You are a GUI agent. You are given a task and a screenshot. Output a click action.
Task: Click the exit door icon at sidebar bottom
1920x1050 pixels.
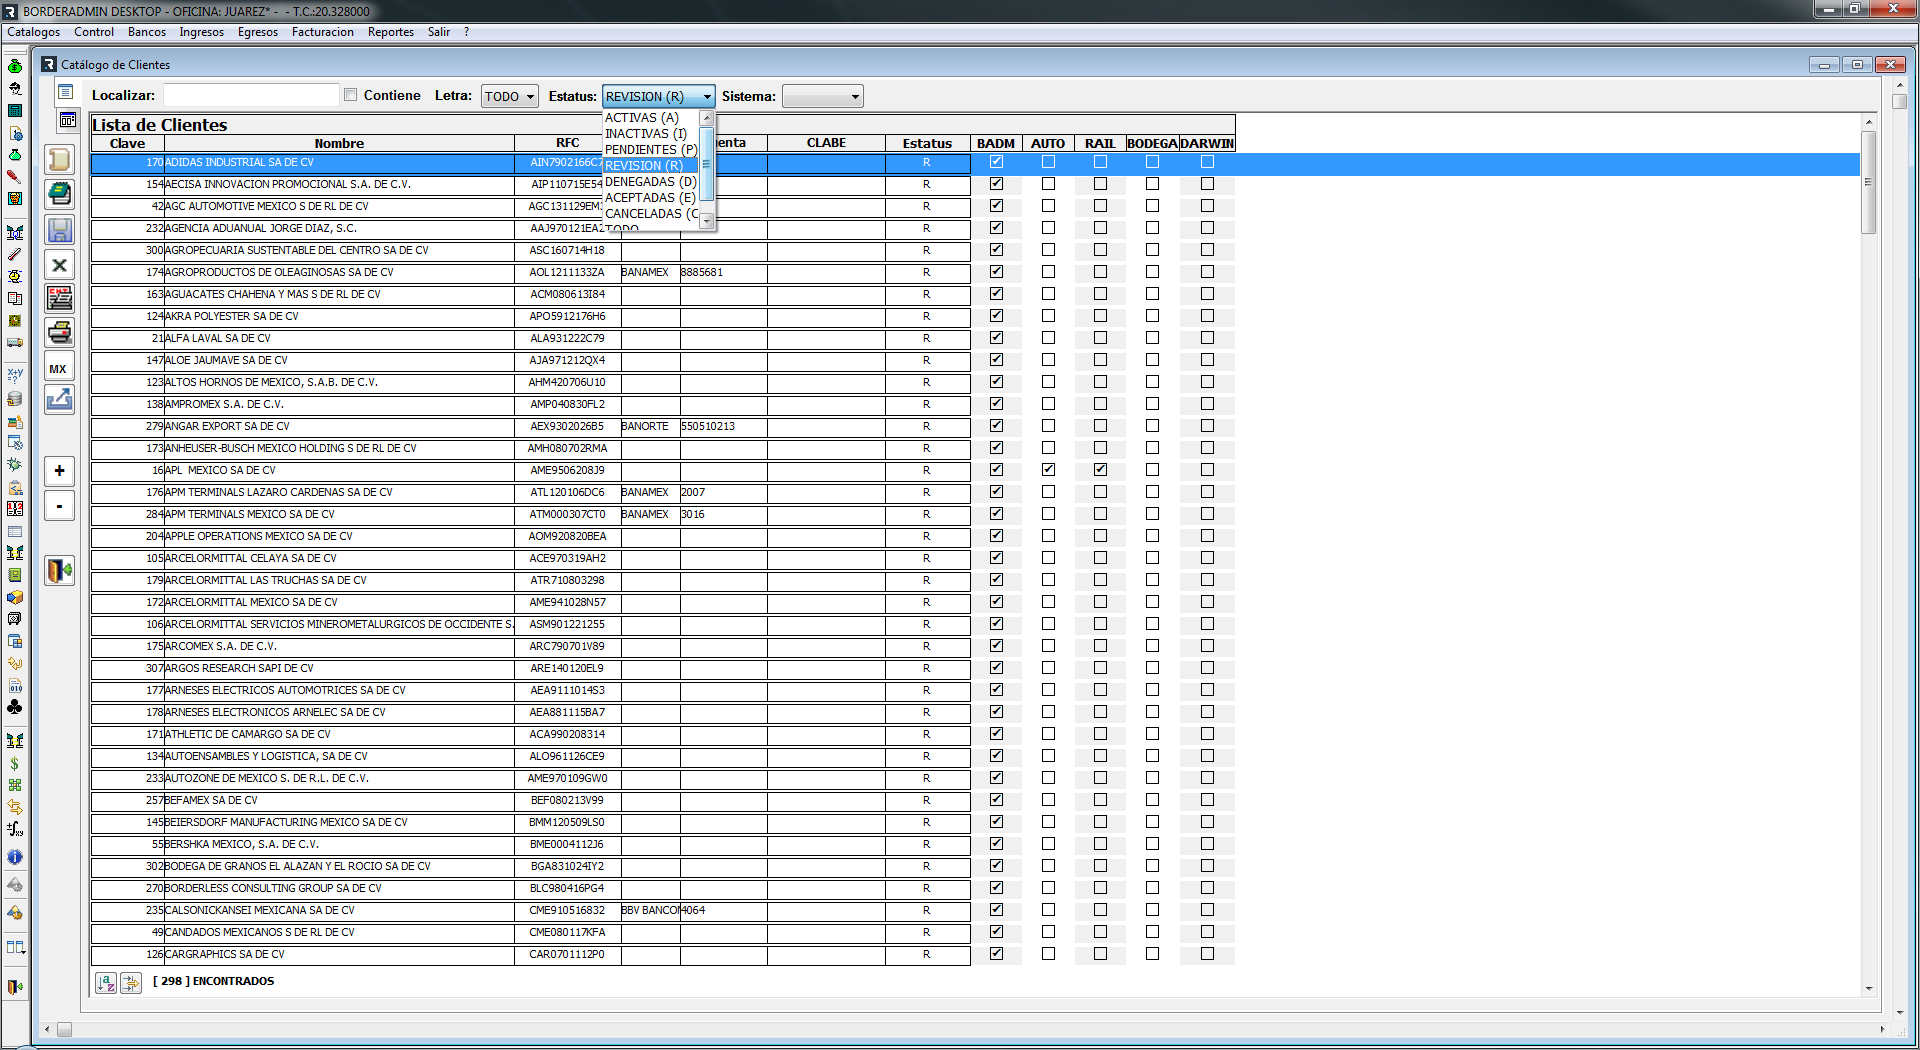[15, 987]
